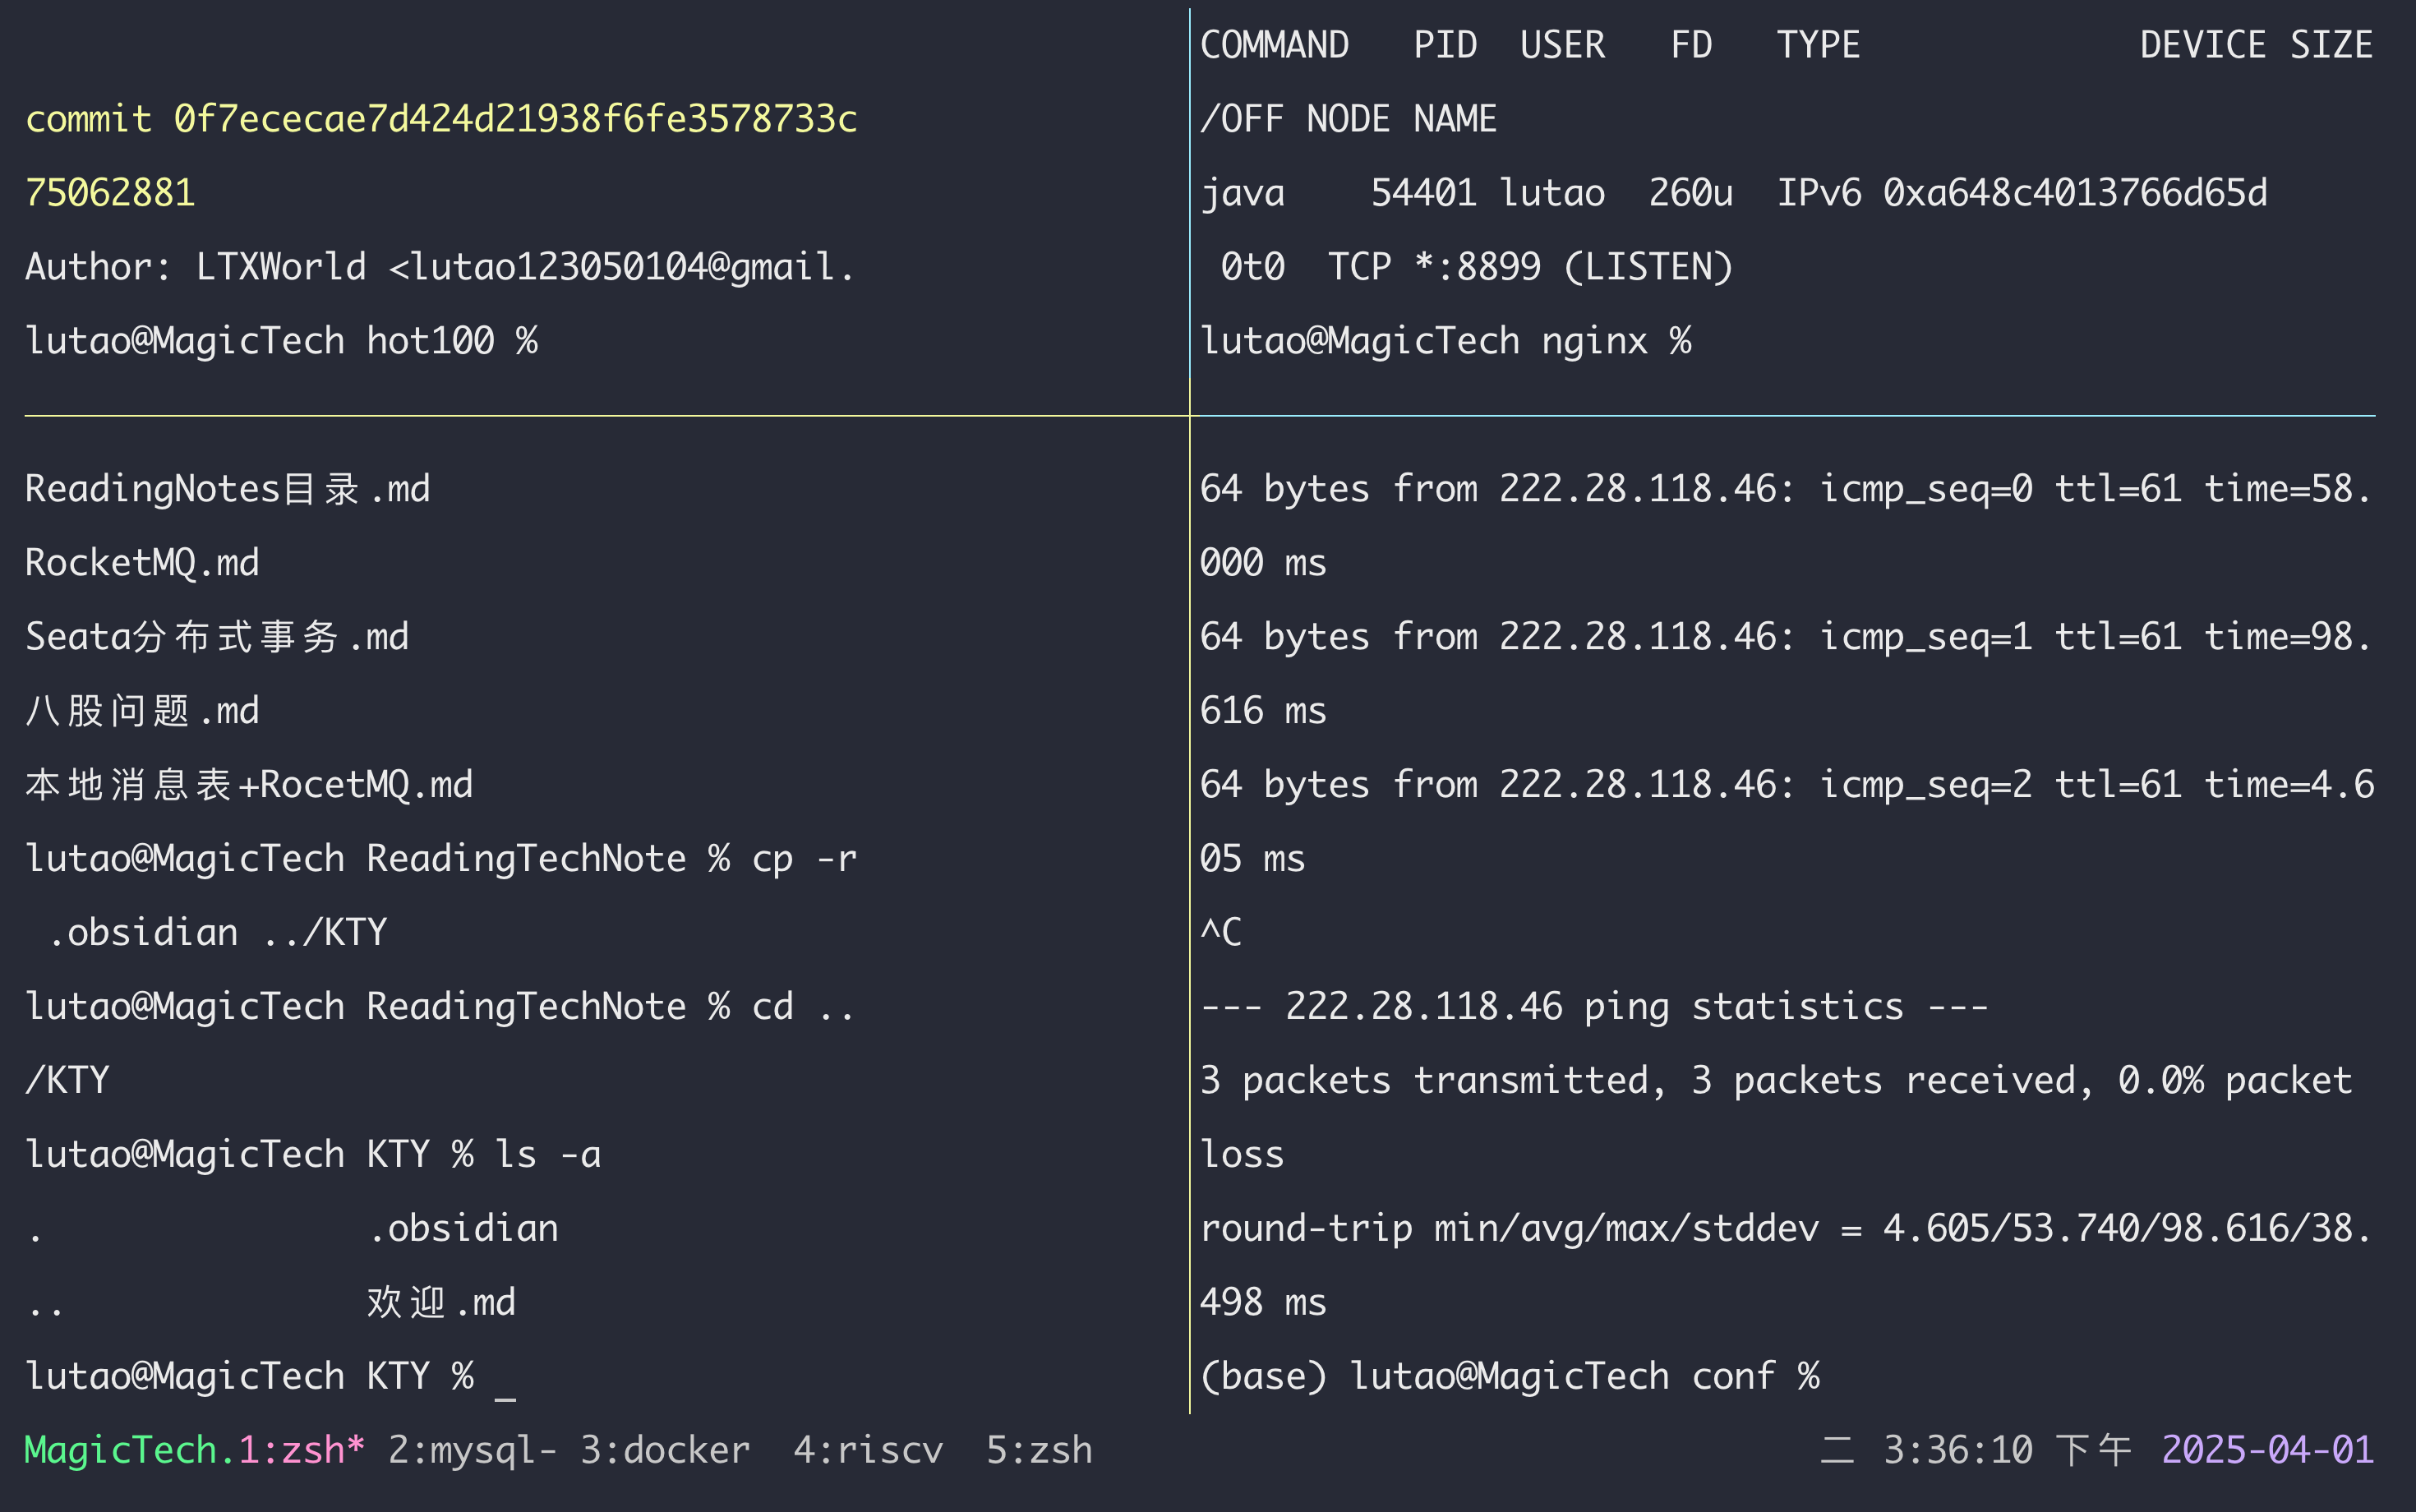Click the 2025-04-01 date in status bar
The image size is (2416, 1512).
click(x=2267, y=1450)
